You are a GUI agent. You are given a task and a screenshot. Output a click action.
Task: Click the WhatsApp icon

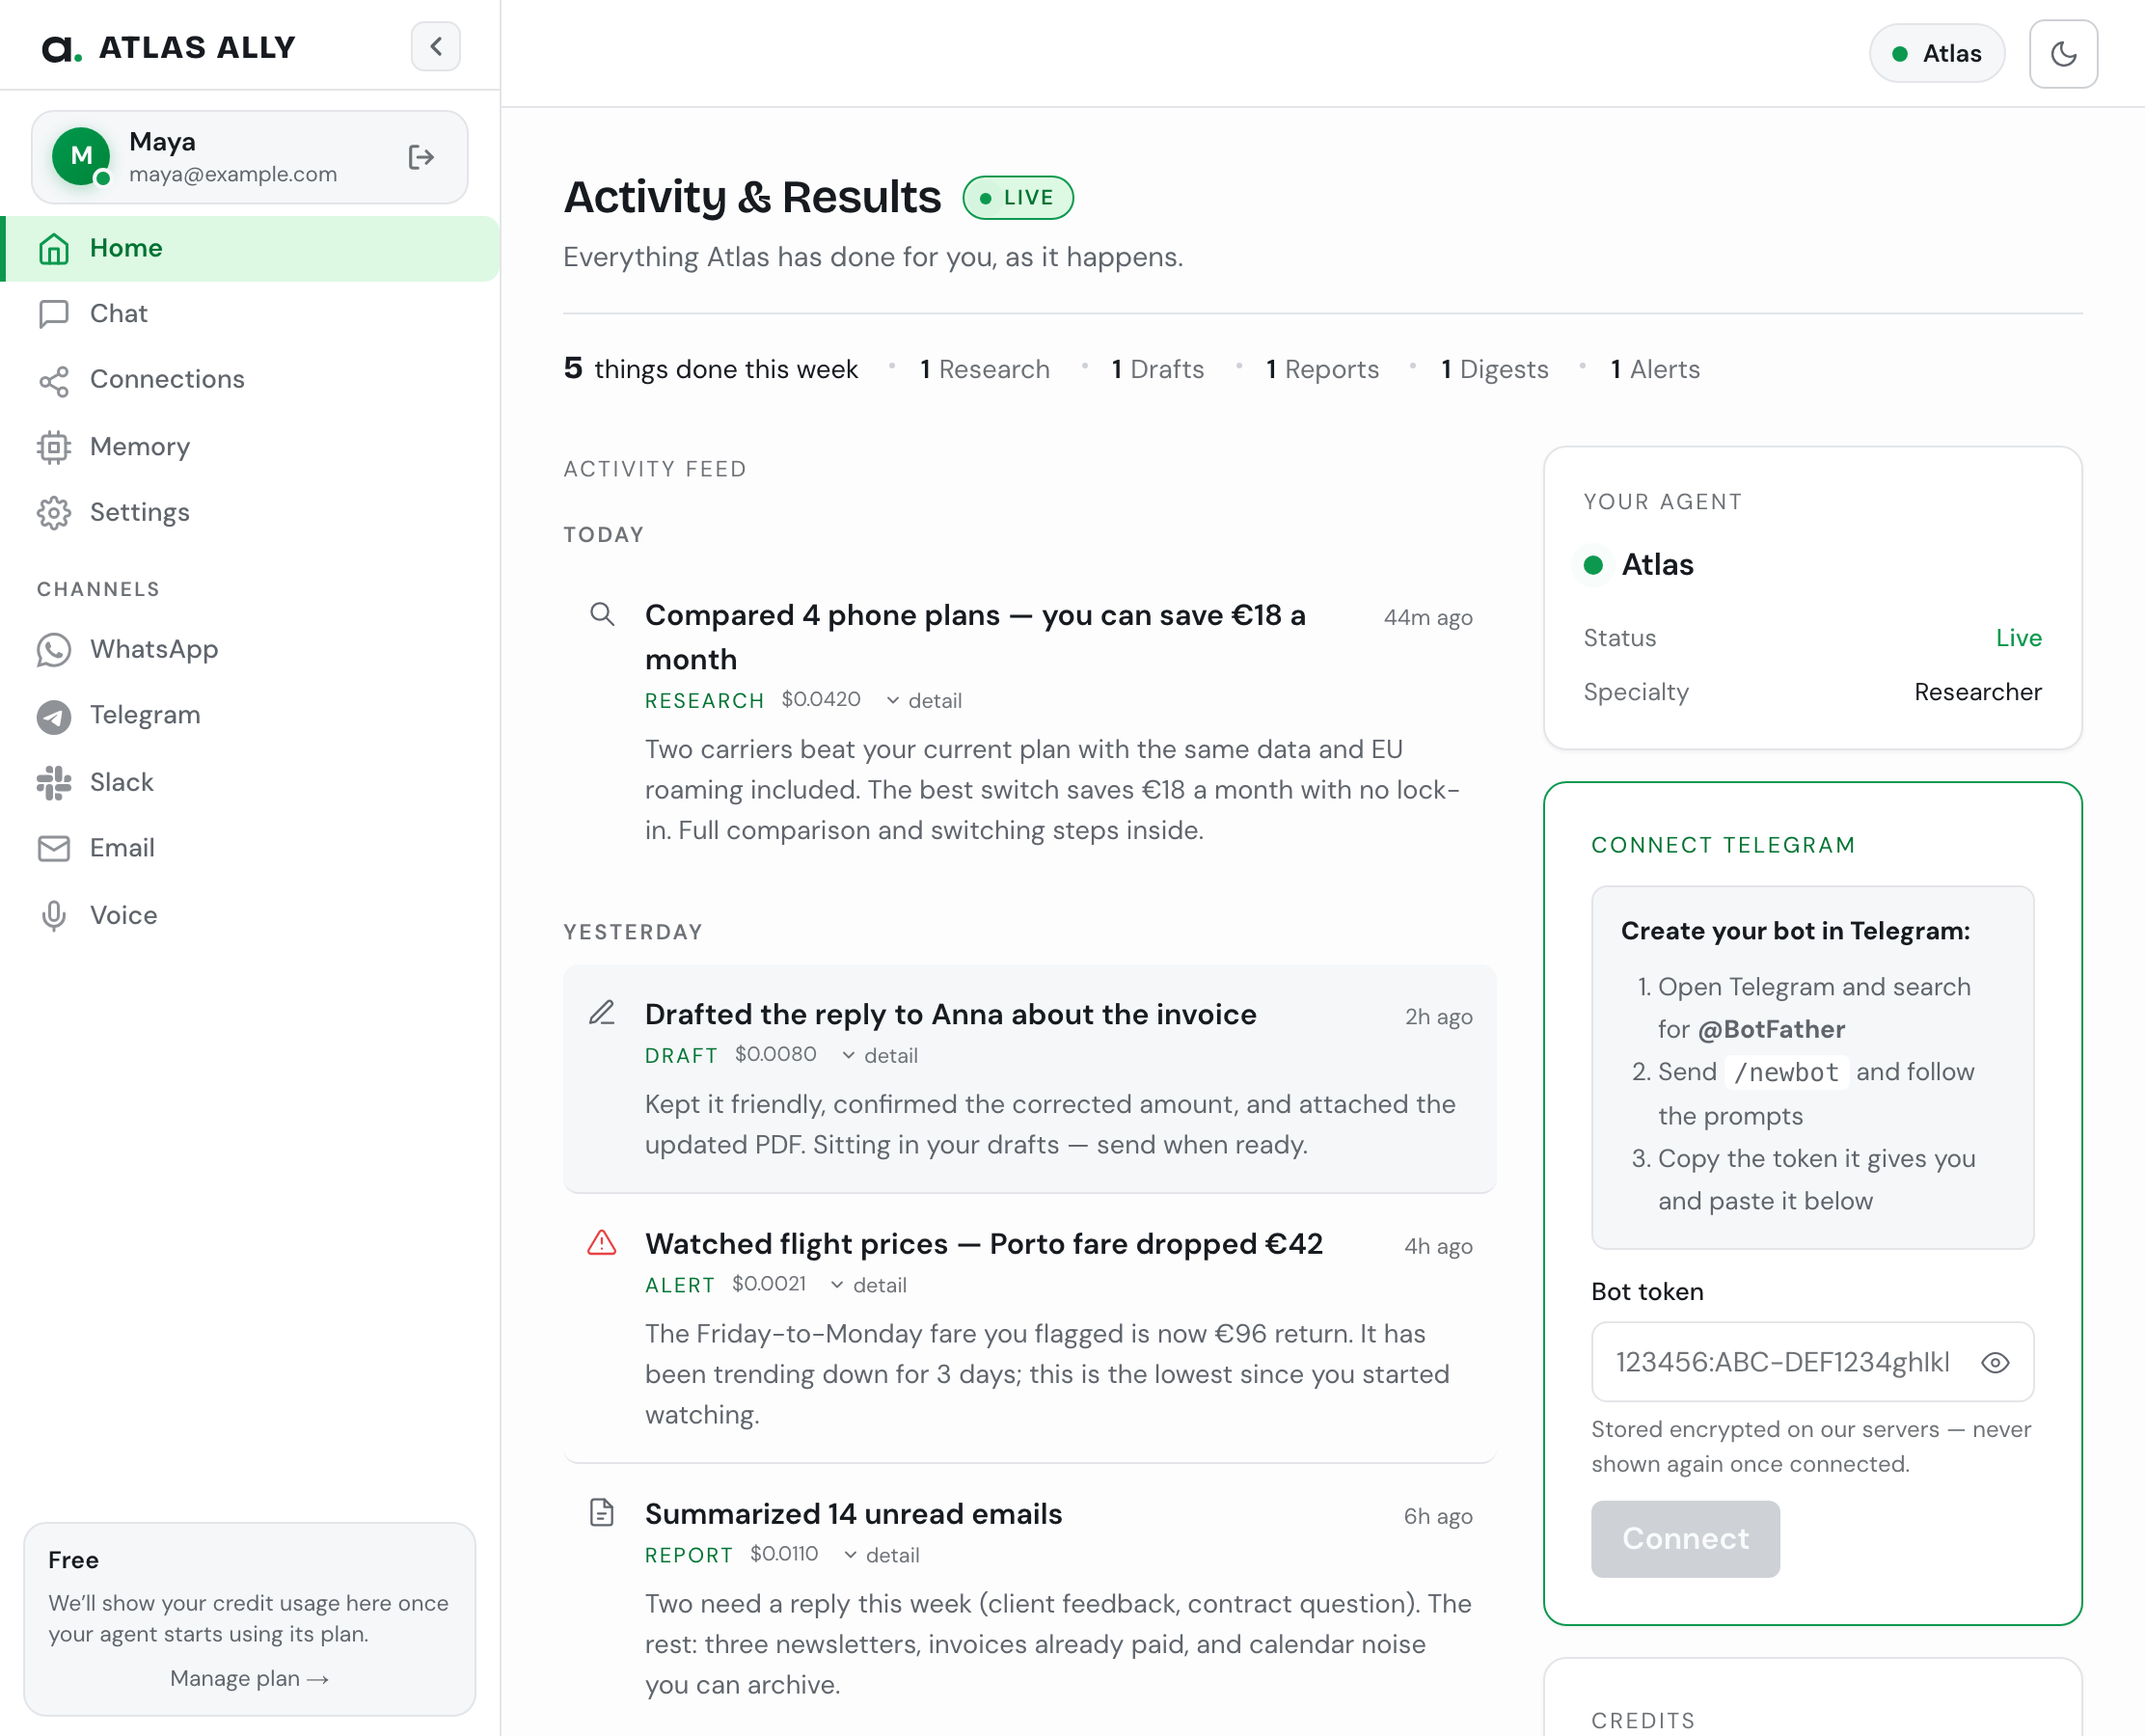[54, 650]
